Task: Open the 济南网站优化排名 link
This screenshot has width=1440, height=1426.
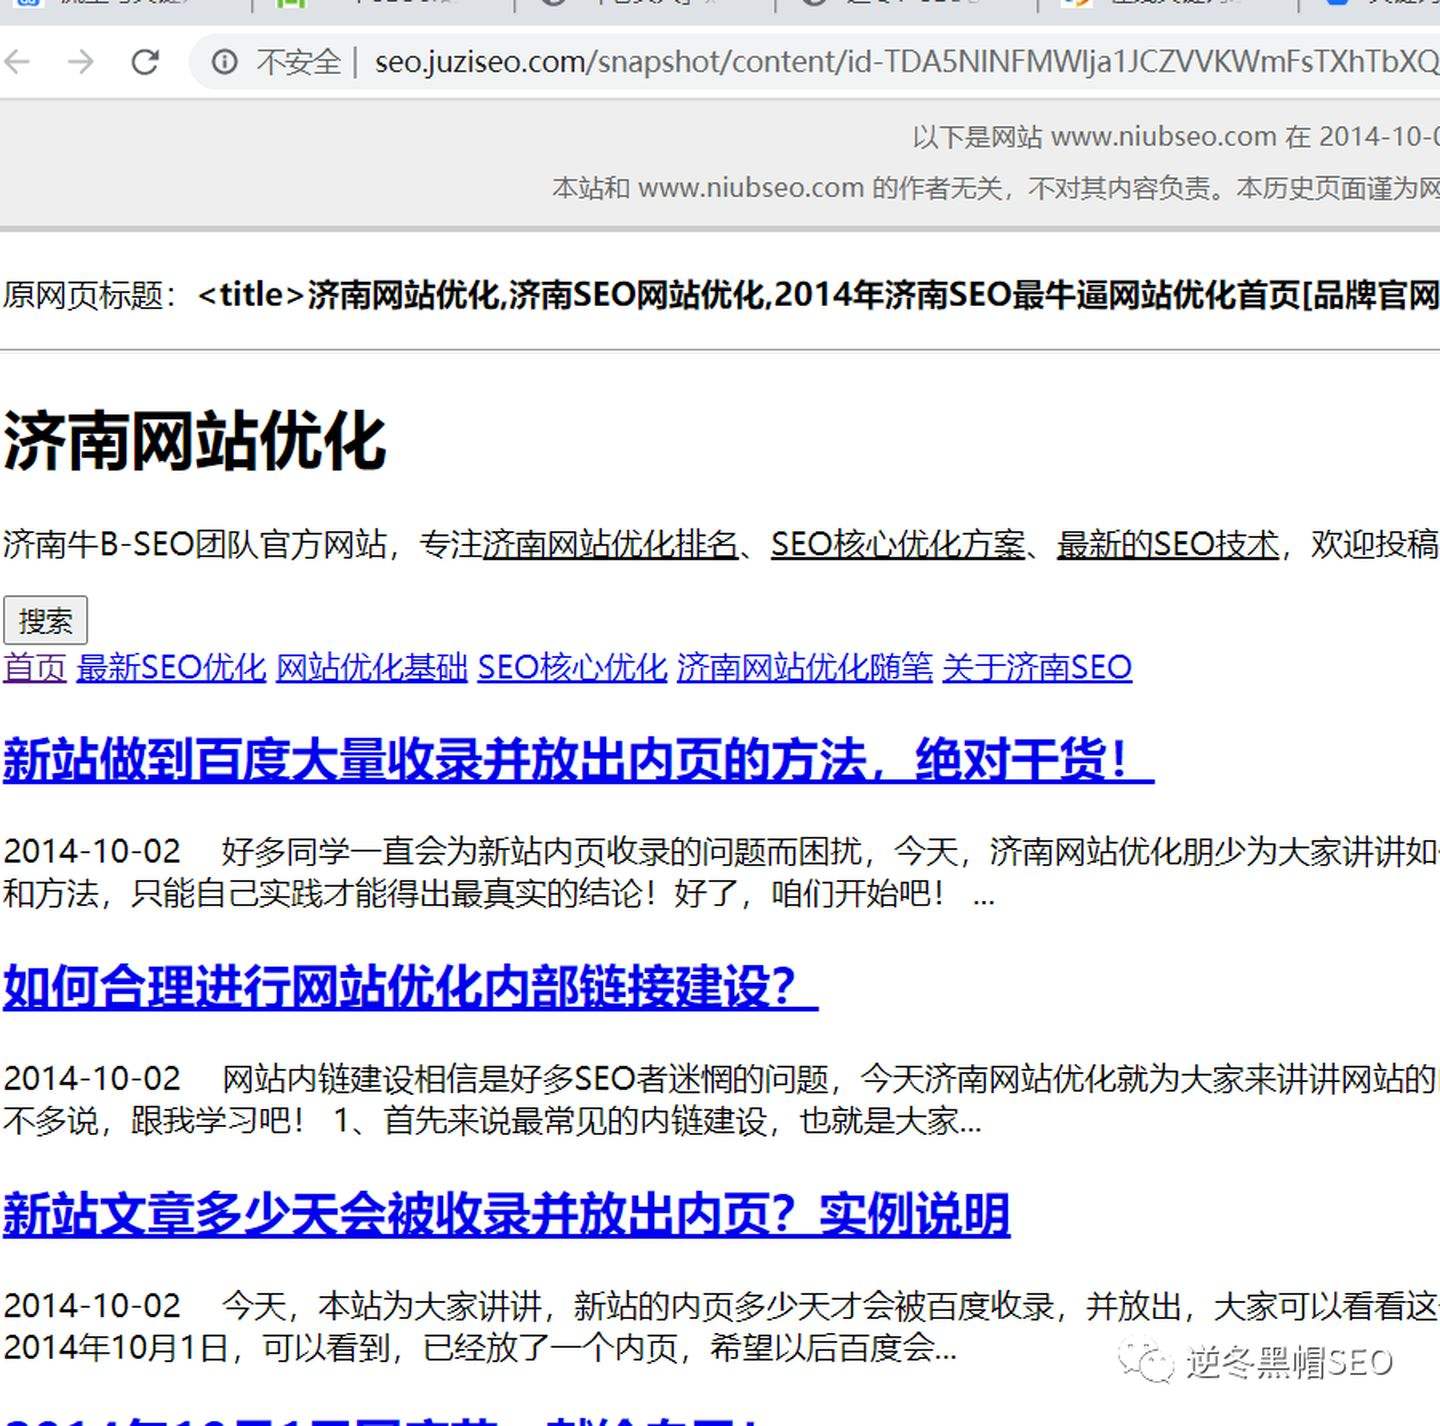Action: tap(612, 546)
